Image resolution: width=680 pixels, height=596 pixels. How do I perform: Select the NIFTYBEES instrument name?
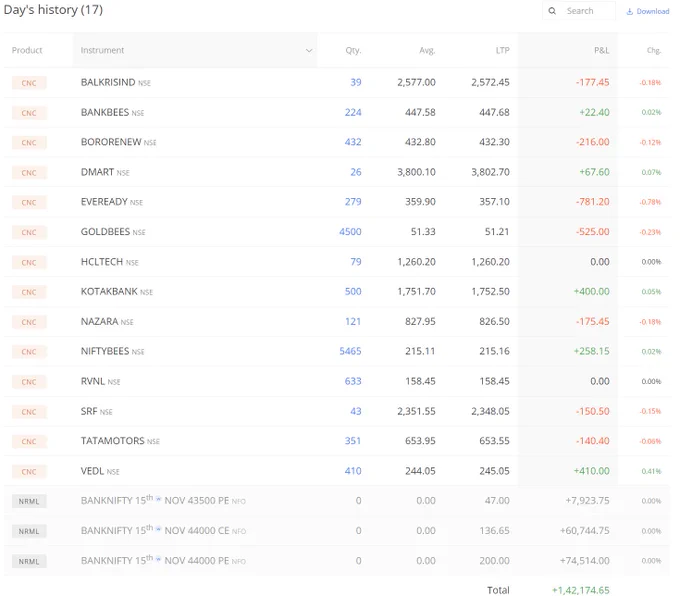pos(105,351)
